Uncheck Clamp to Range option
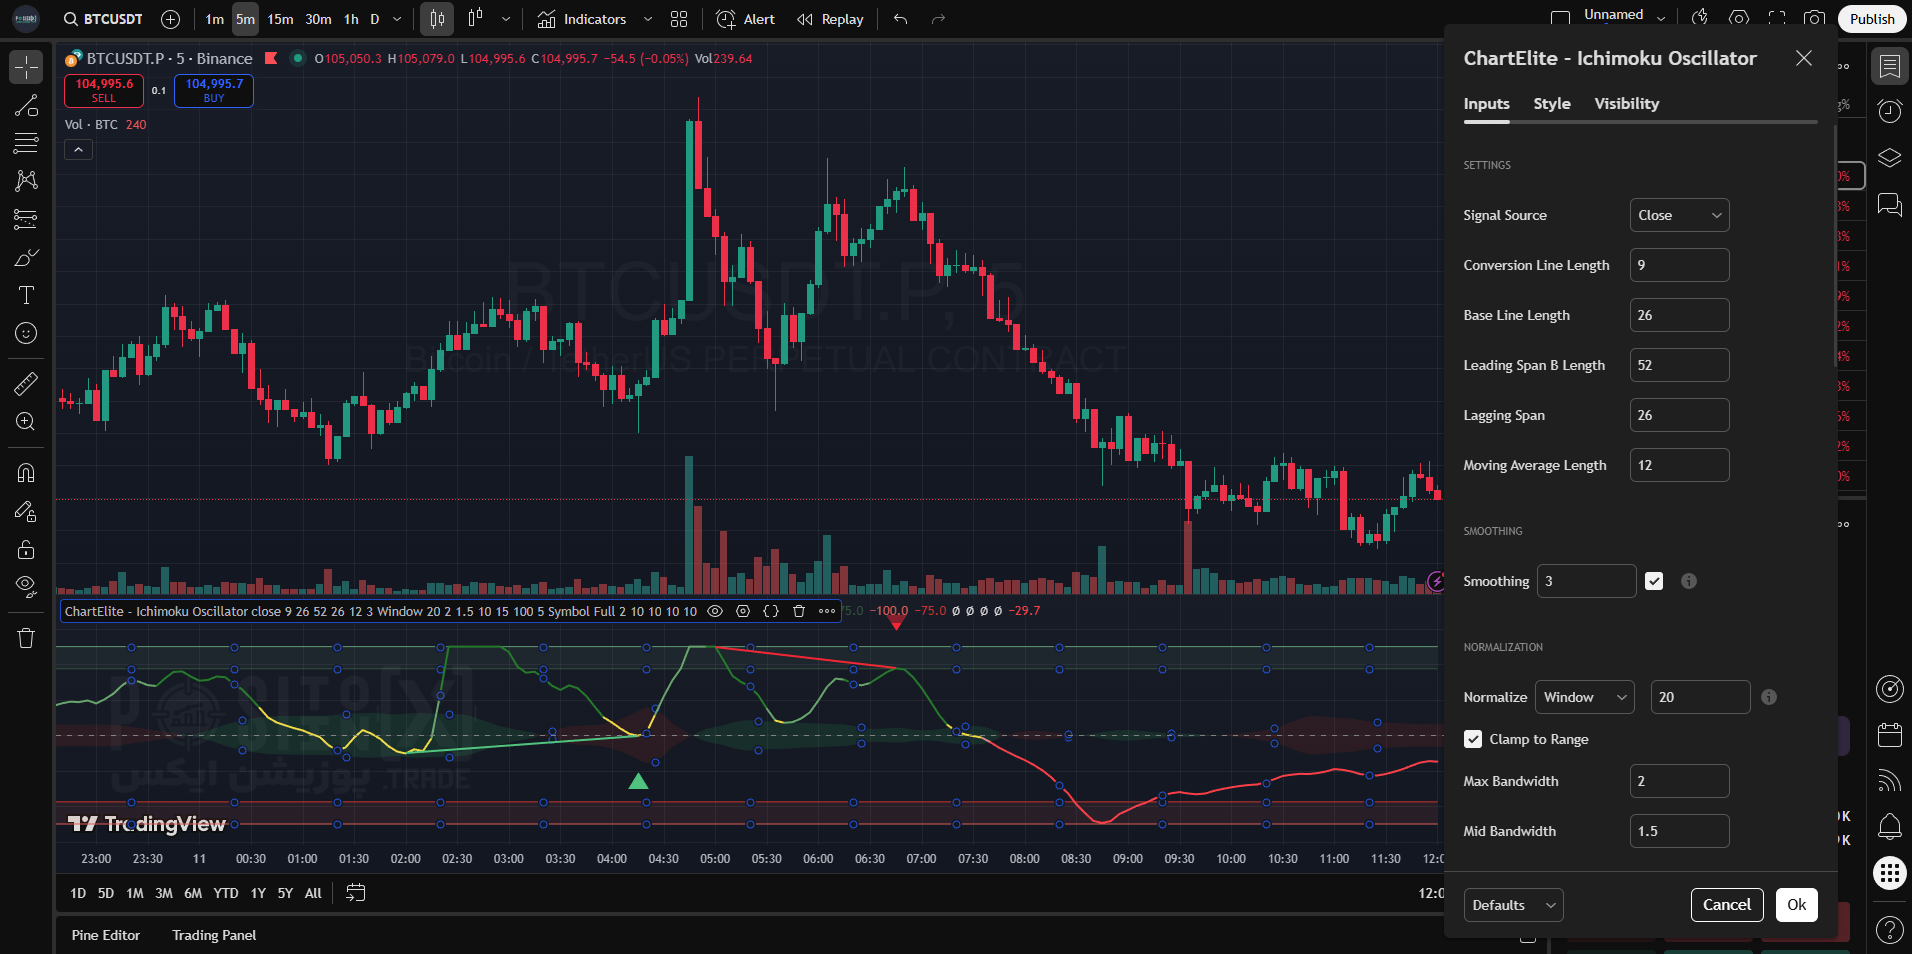This screenshot has width=1912, height=954. tap(1473, 739)
